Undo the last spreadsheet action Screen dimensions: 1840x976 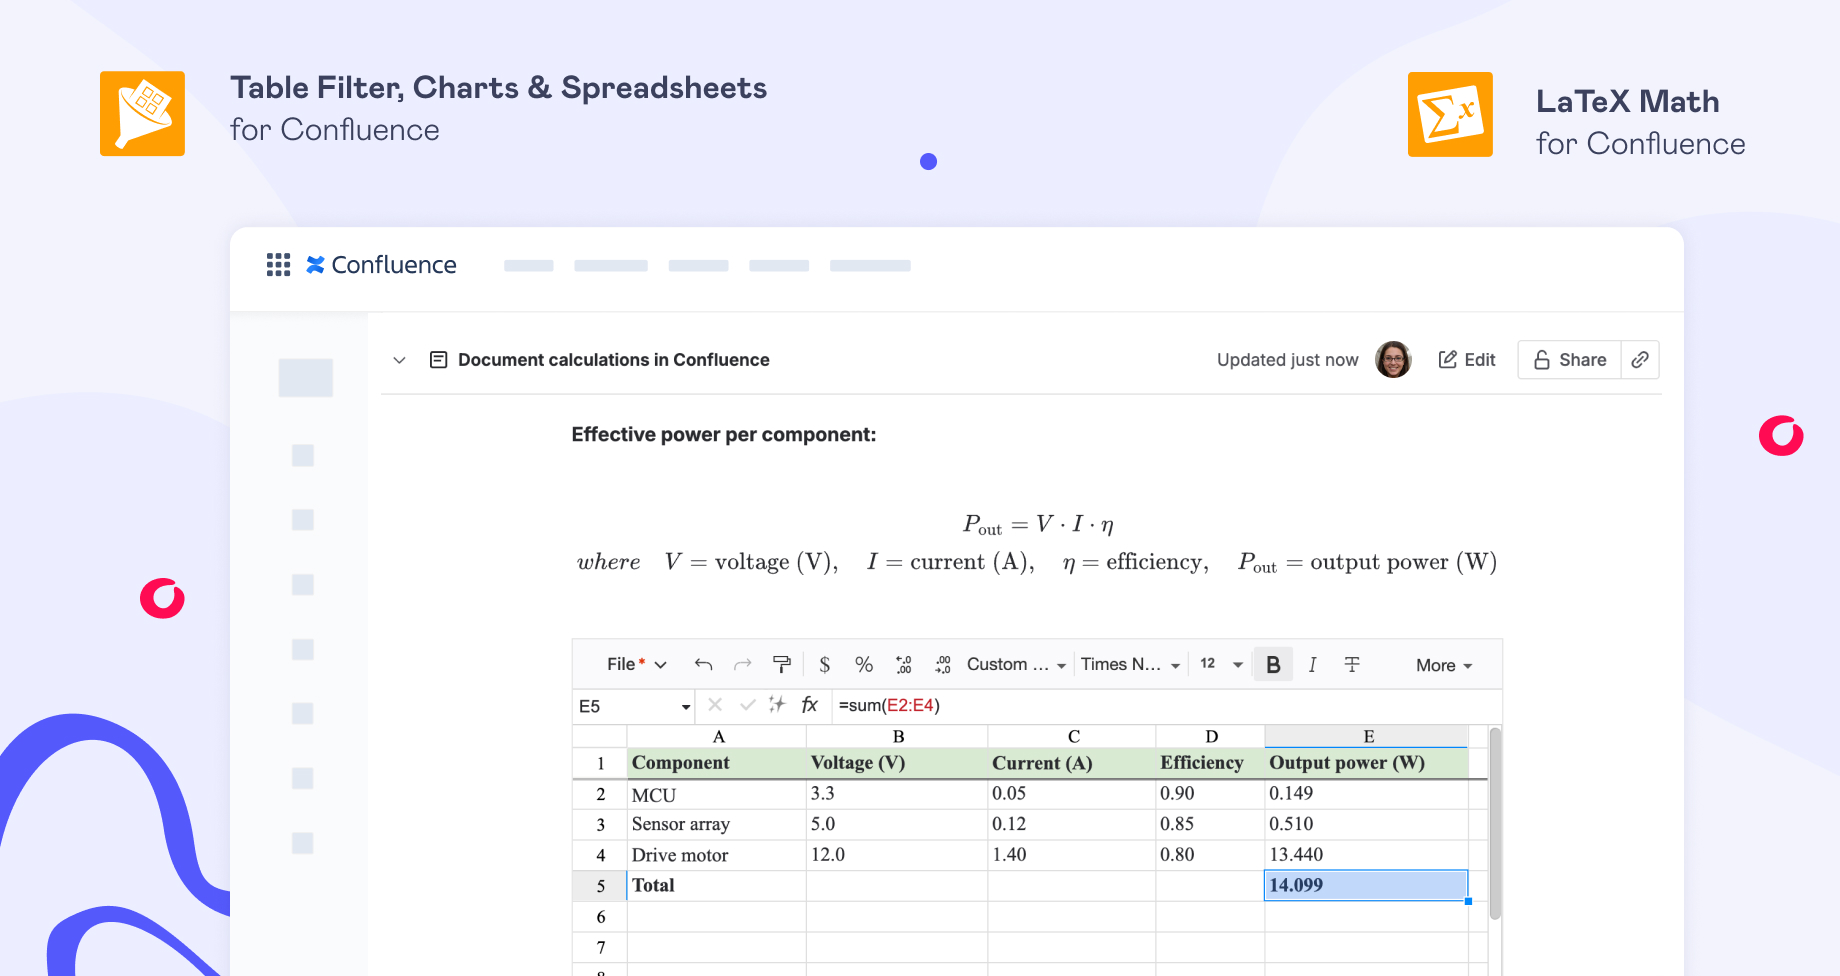703,665
